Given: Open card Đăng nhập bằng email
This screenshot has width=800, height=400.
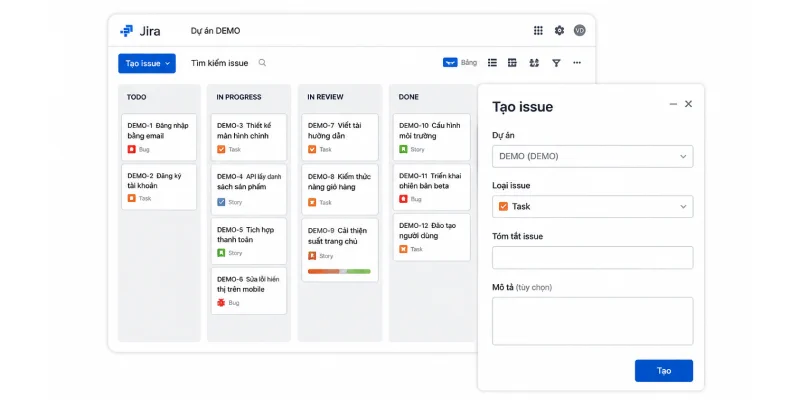Looking at the screenshot, I should (159, 137).
